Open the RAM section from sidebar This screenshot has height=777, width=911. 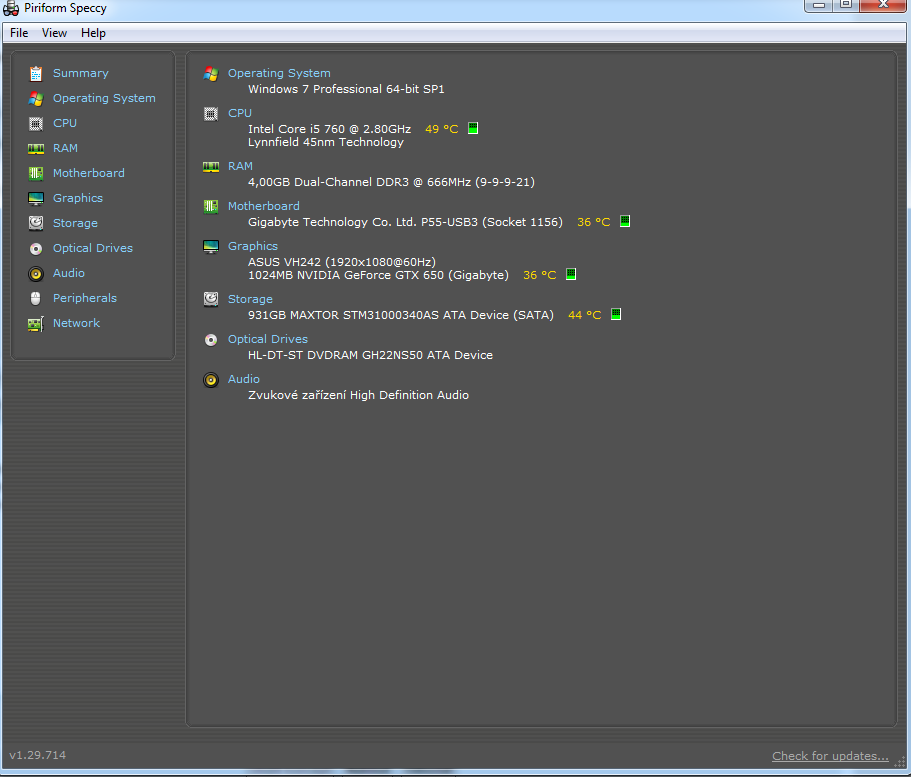coord(65,148)
